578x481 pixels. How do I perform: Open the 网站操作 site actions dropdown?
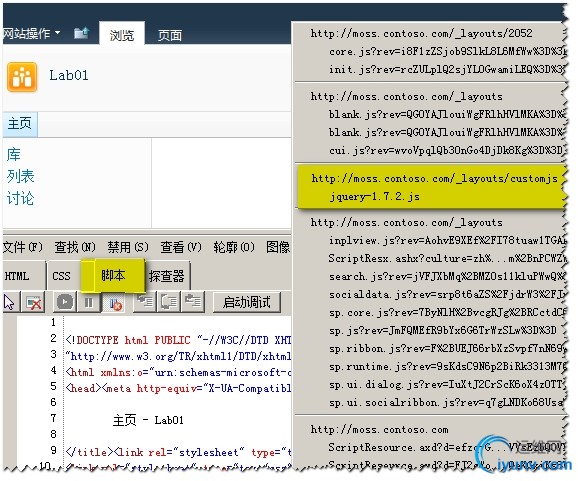(31, 34)
